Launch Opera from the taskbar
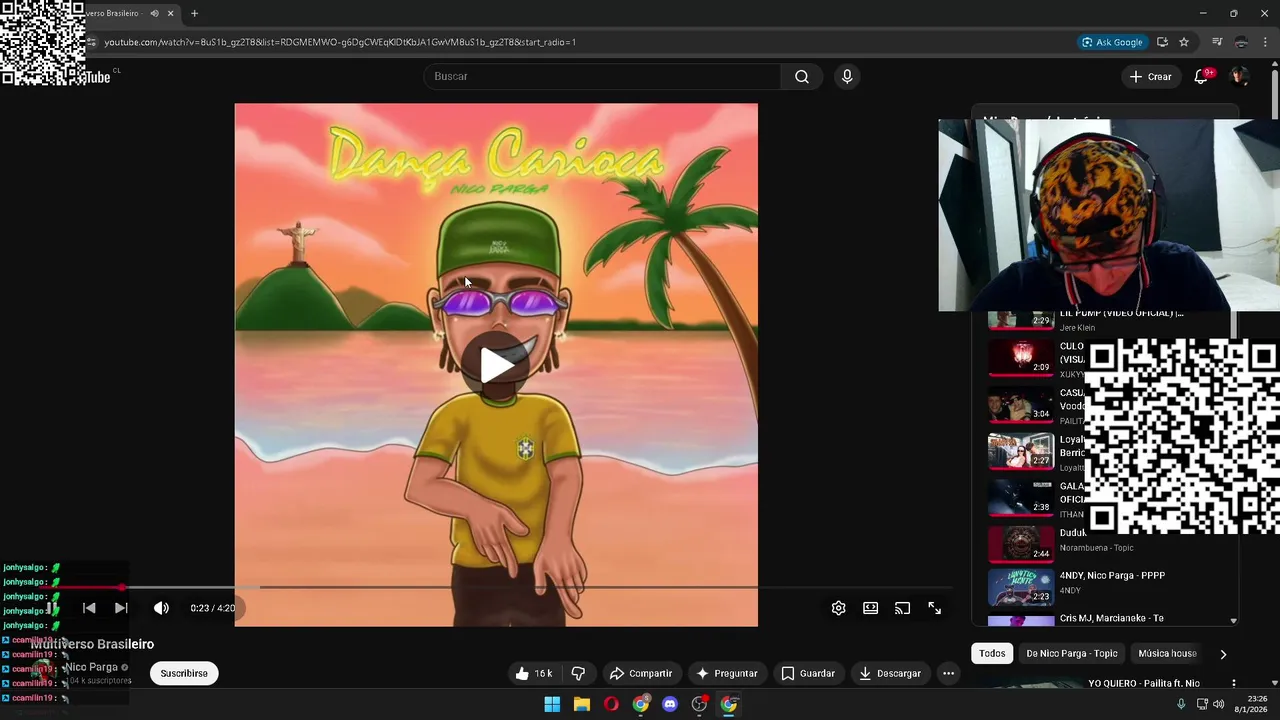The width and height of the screenshot is (1280, 720). [611, 704]
